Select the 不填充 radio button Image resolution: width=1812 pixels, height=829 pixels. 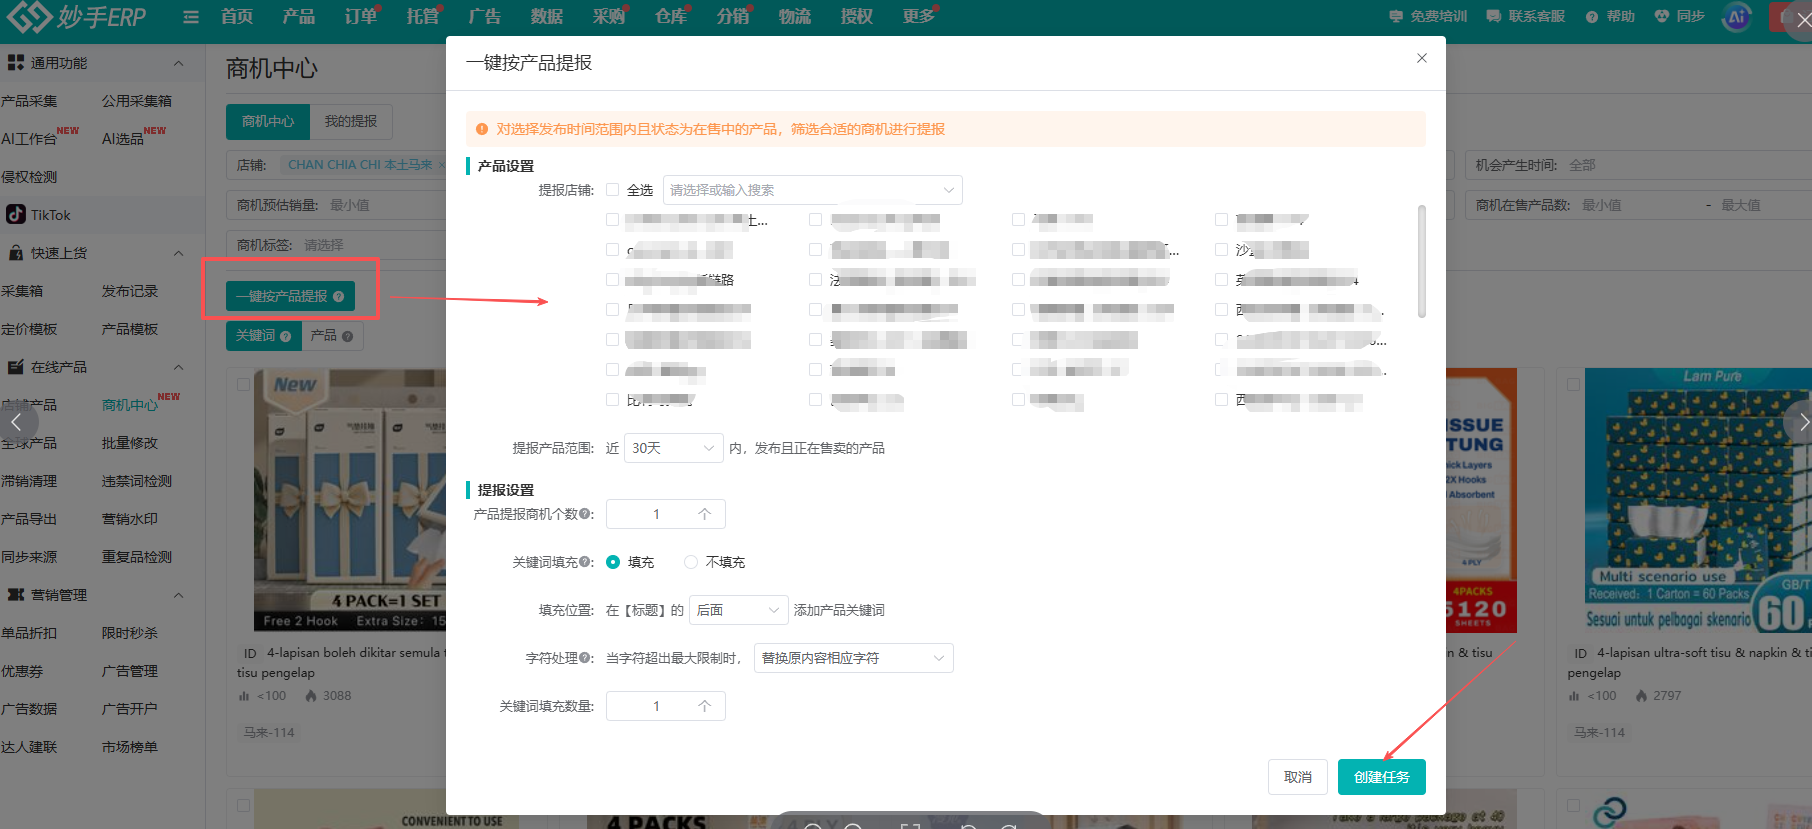click(691, 562)
